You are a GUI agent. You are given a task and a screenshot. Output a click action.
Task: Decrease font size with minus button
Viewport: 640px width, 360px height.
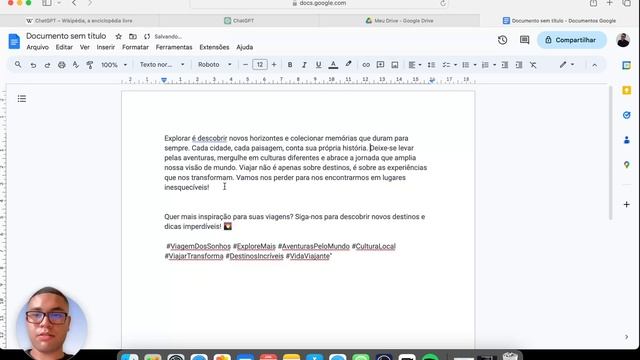click(245, 65)
